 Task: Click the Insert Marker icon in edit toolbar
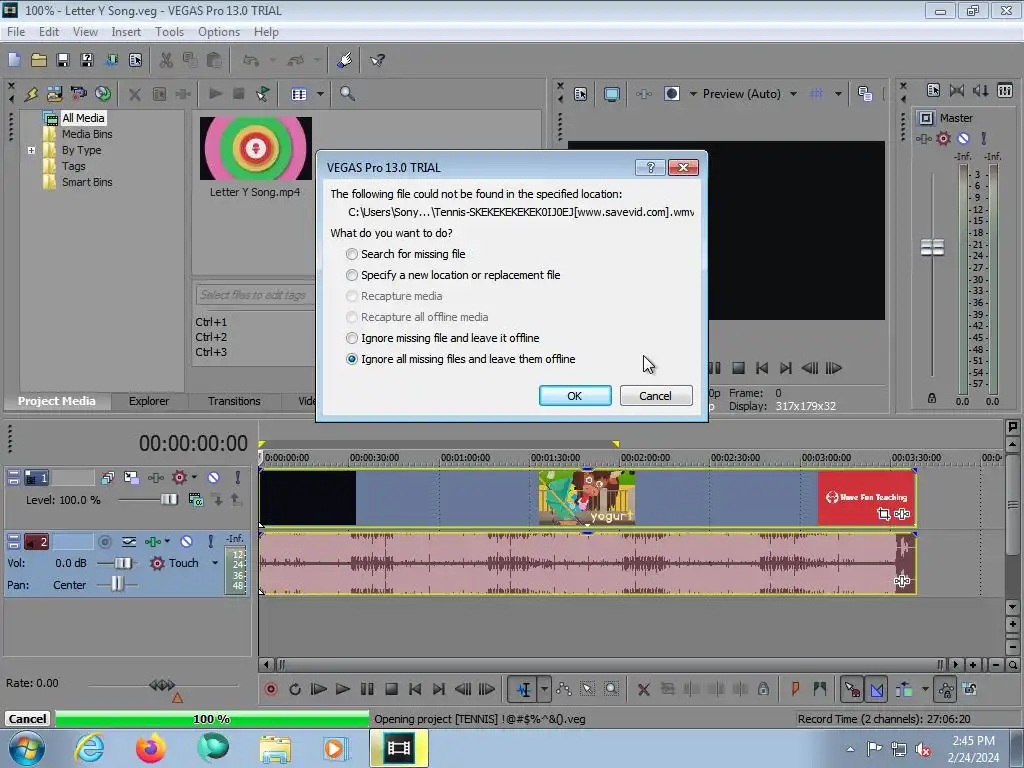tap(795, 689)
